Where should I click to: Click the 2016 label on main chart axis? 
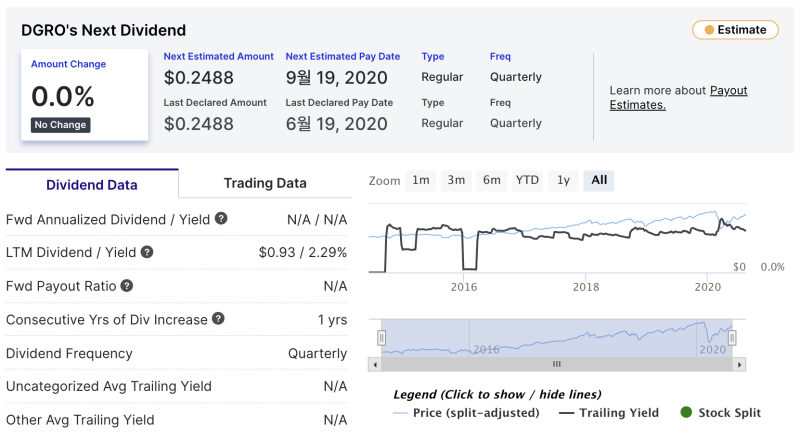tap(464, 287)
